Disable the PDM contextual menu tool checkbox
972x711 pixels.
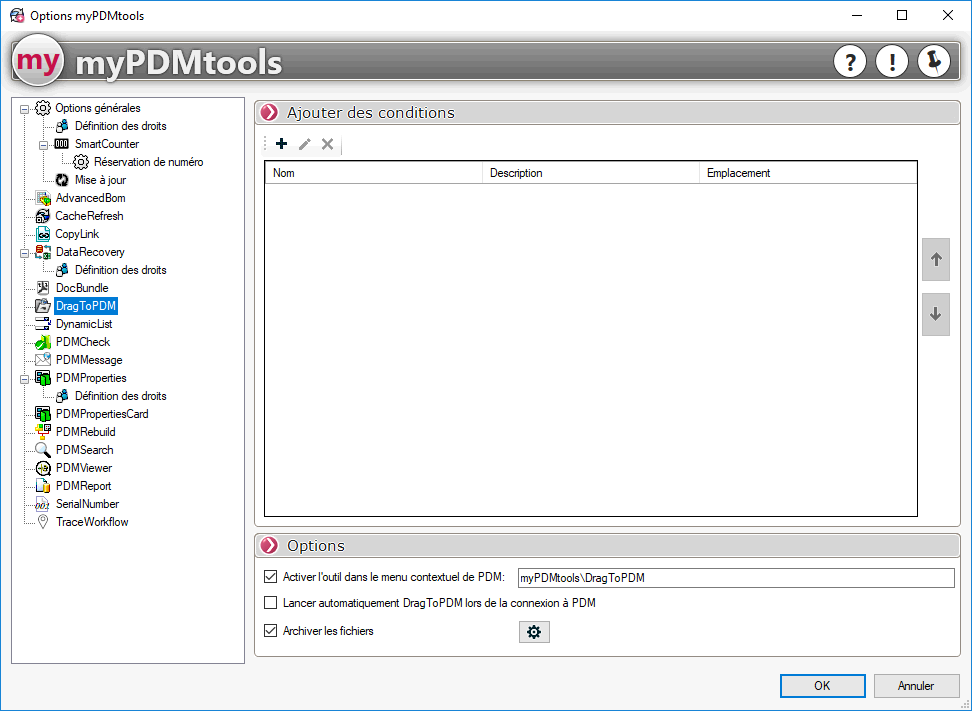pyautogui.click(x=270, y=576)
